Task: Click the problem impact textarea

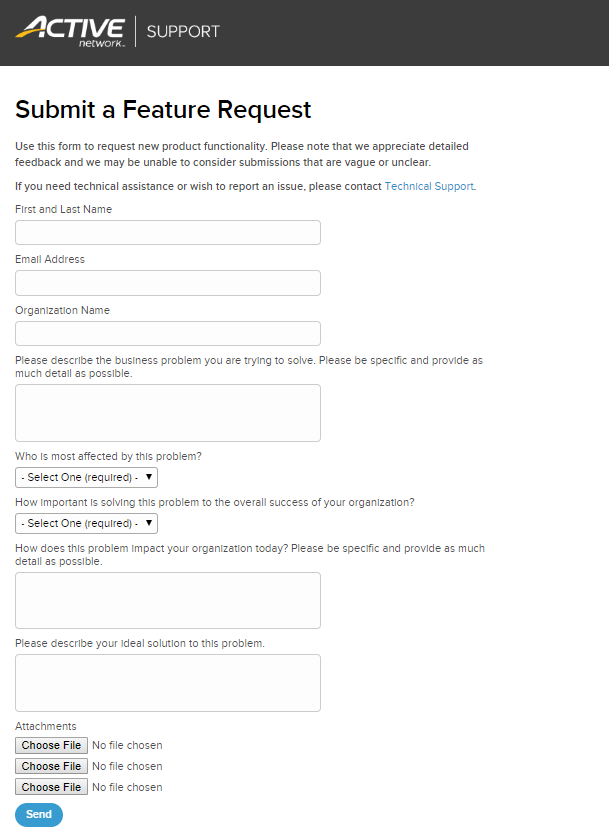Action: click(x=168, y=600)
